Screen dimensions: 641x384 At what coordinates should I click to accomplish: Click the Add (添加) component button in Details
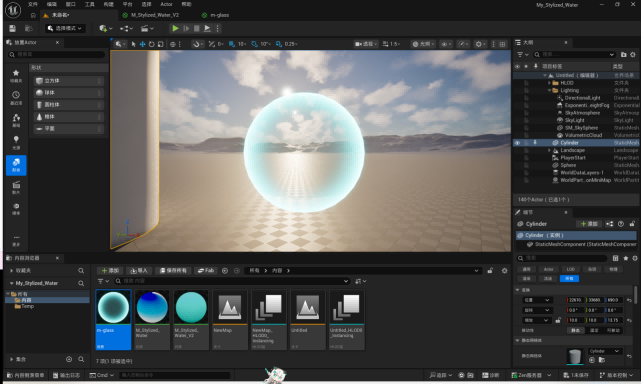[589, 224]
